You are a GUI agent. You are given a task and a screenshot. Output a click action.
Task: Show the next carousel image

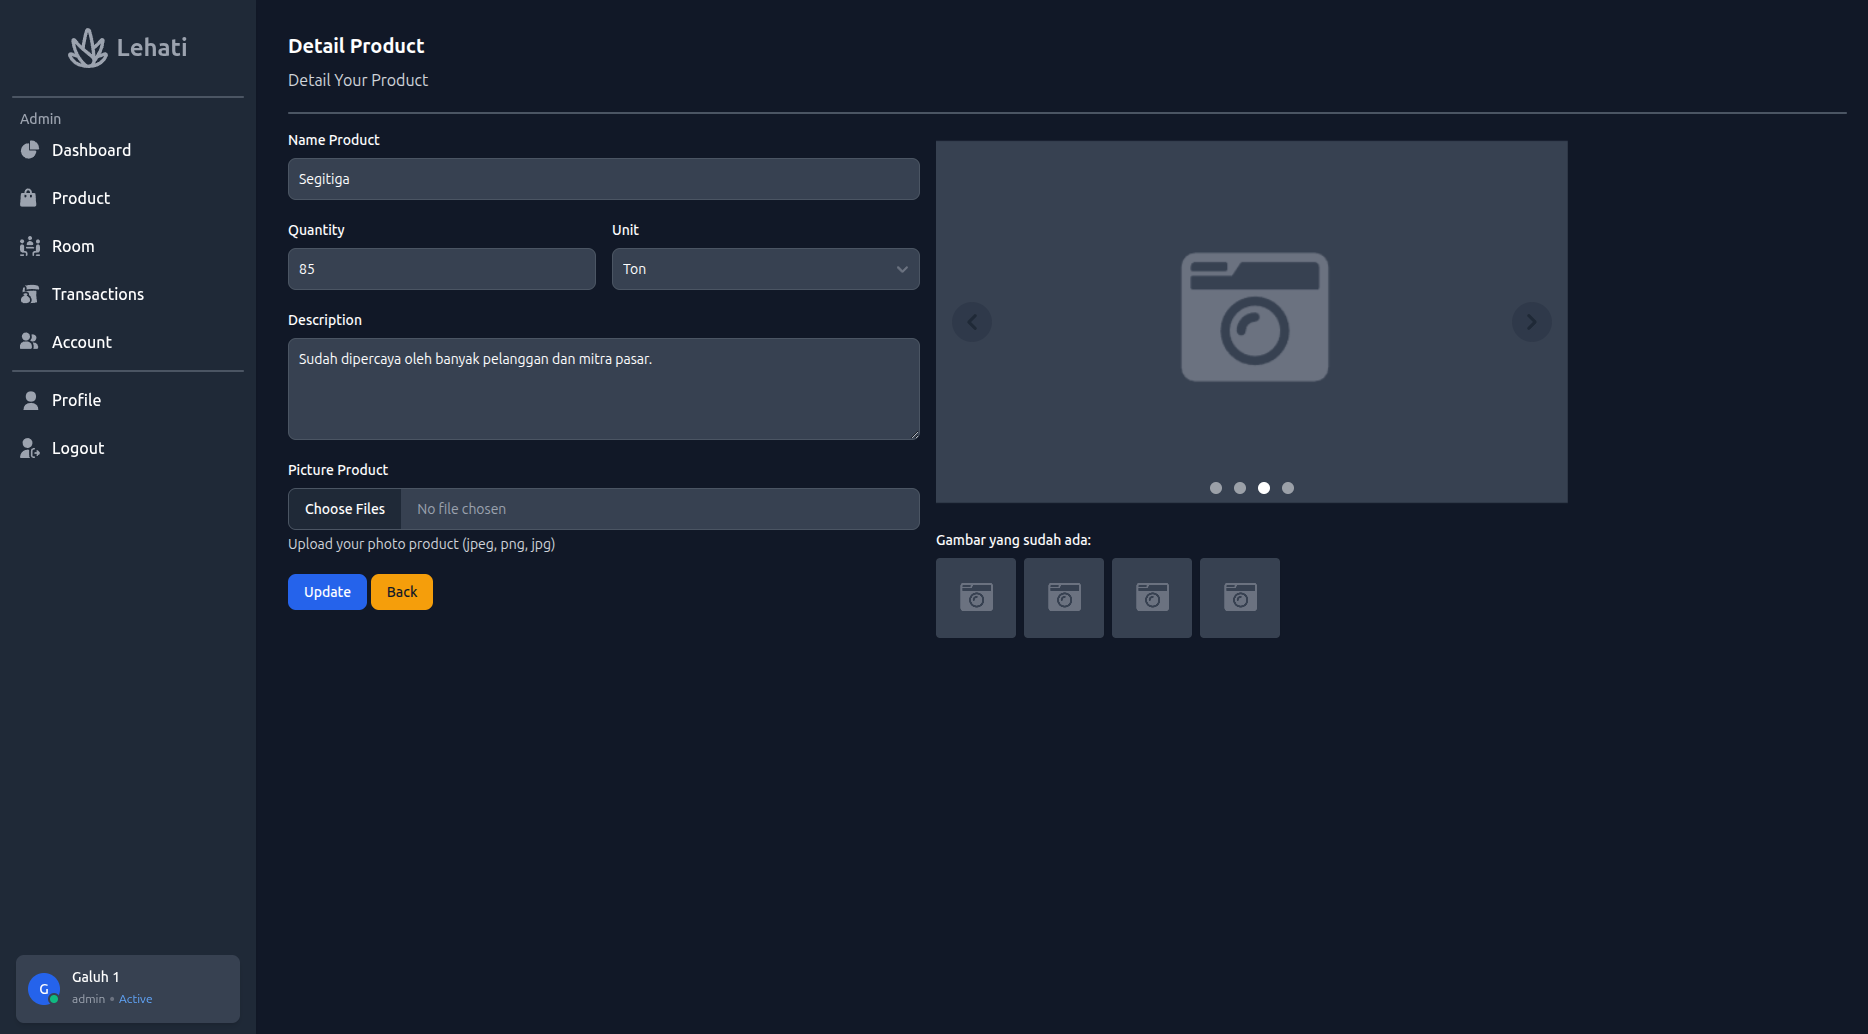tap(1531, 322)
